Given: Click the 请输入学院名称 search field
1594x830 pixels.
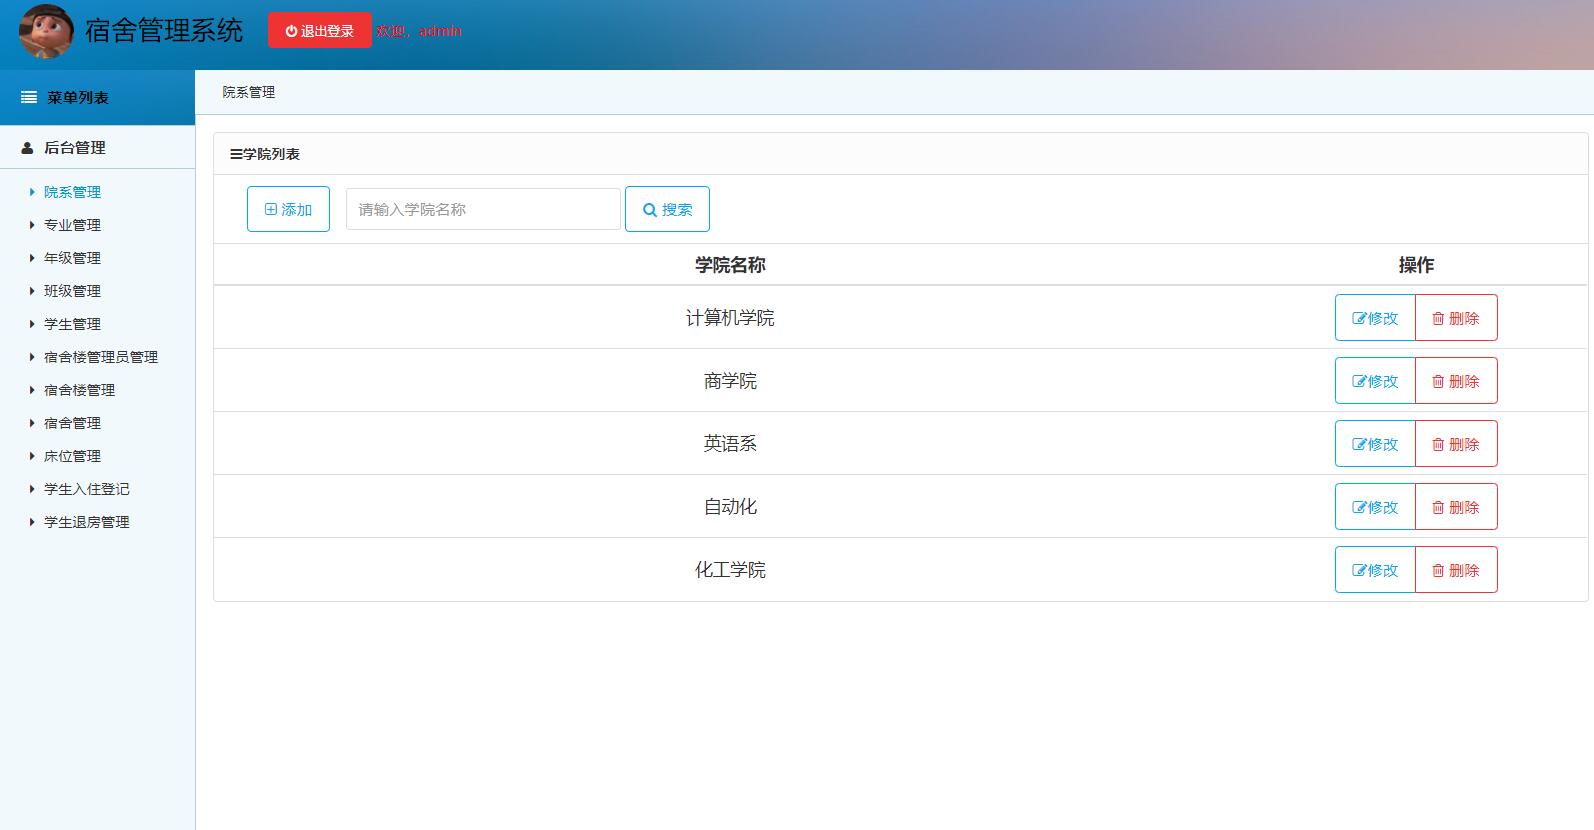Looking at the screenshot, I should (x=483, y=210).
